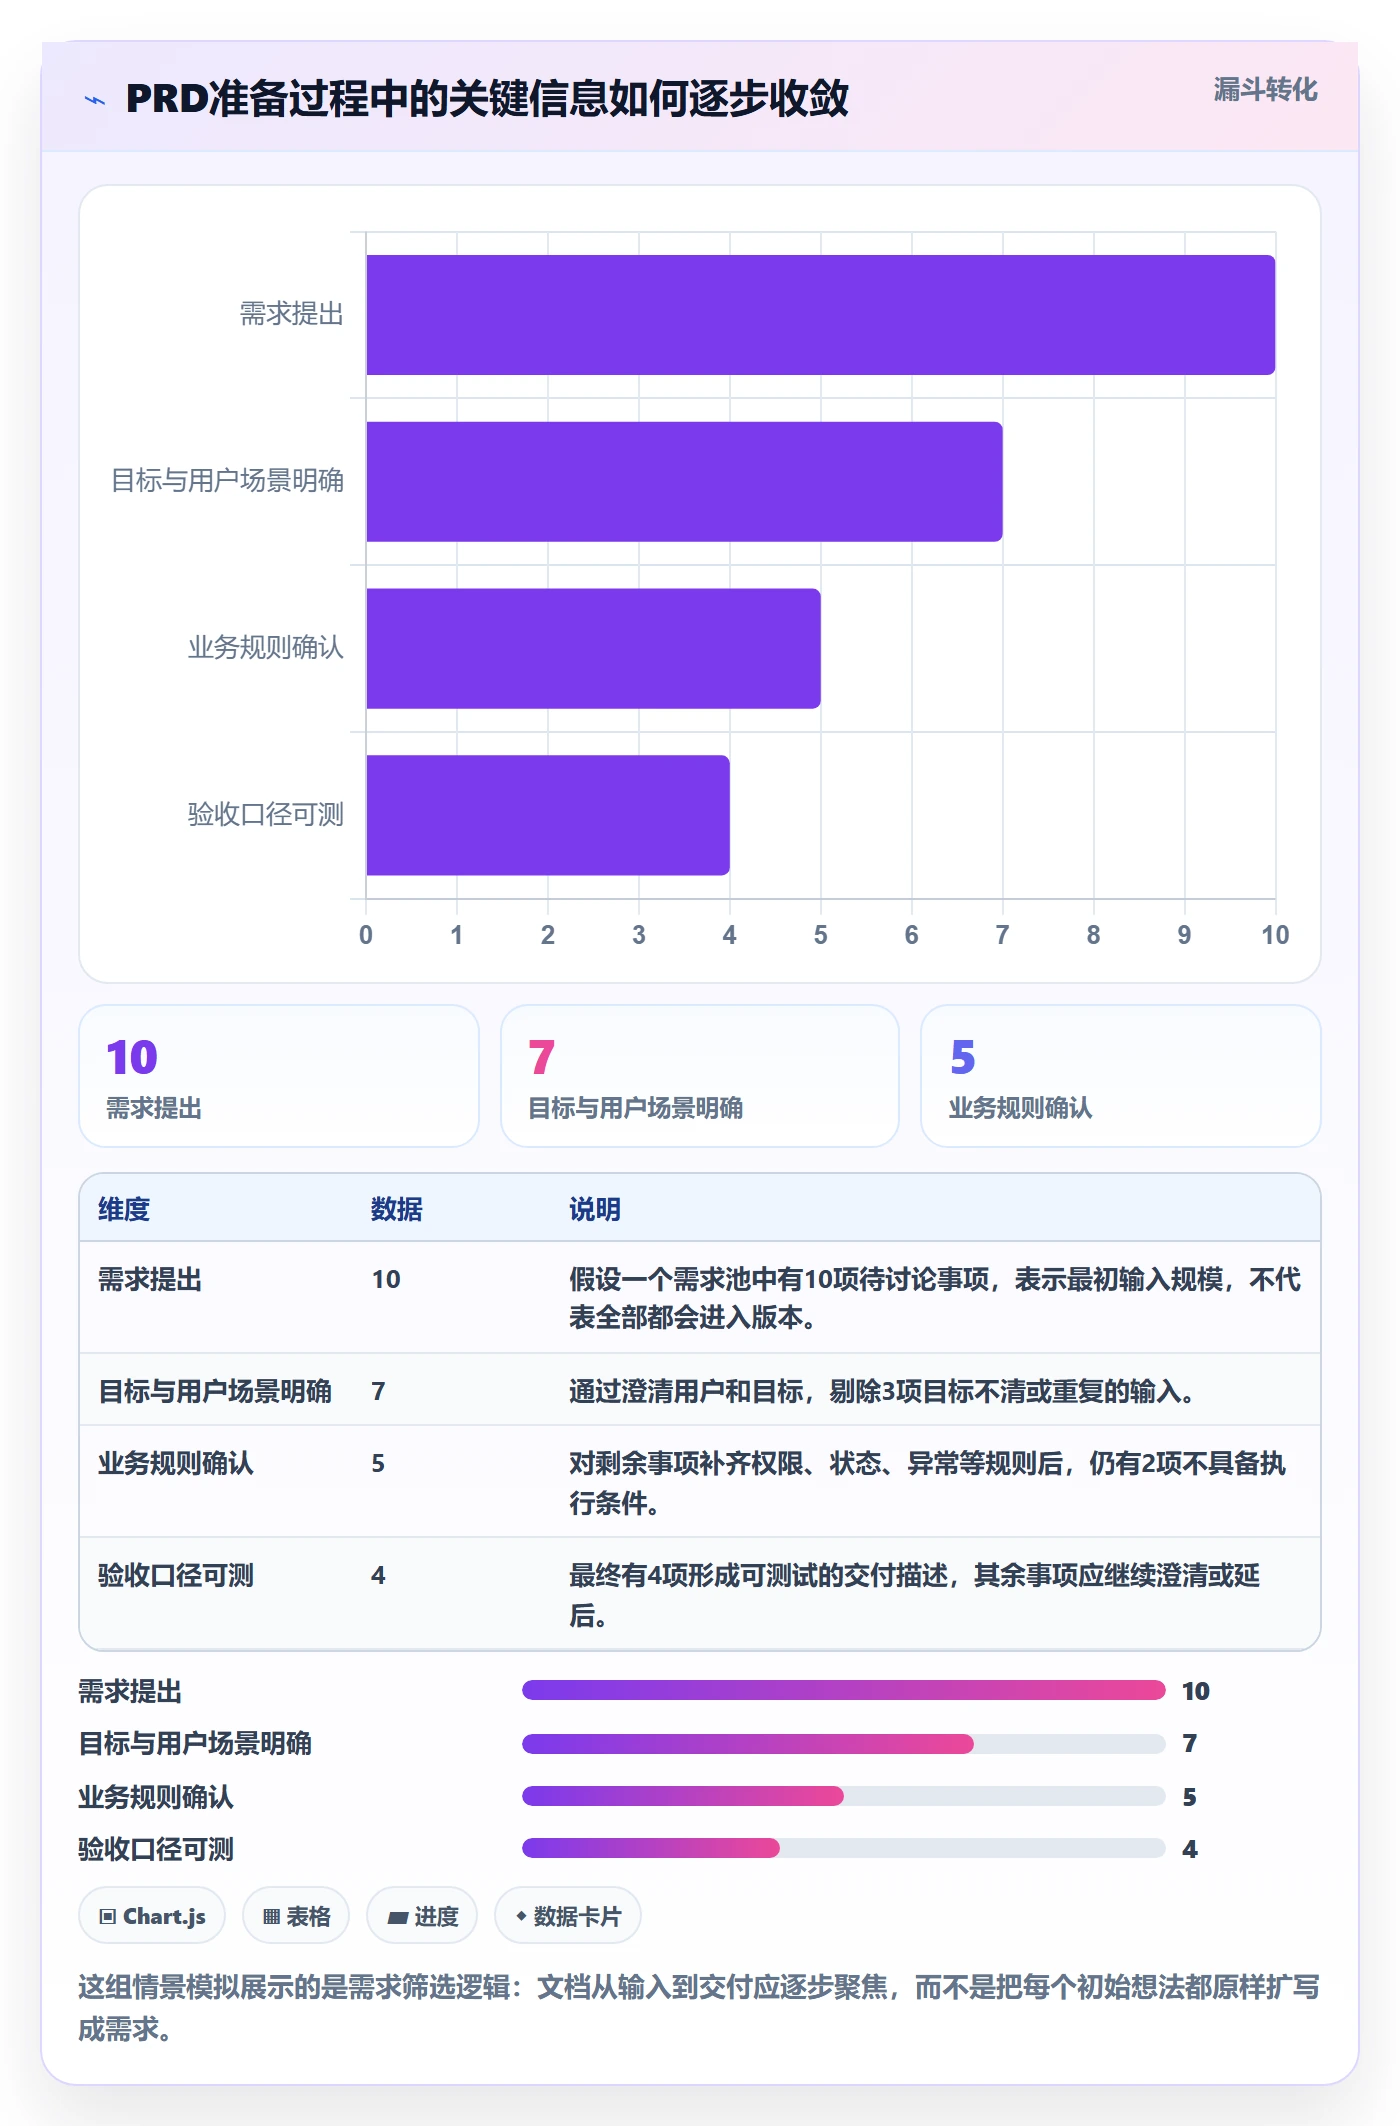Screen dimensions: 1400x2126
Task: Click the description starting 最终有4项形成
Action: (914, 1595)
